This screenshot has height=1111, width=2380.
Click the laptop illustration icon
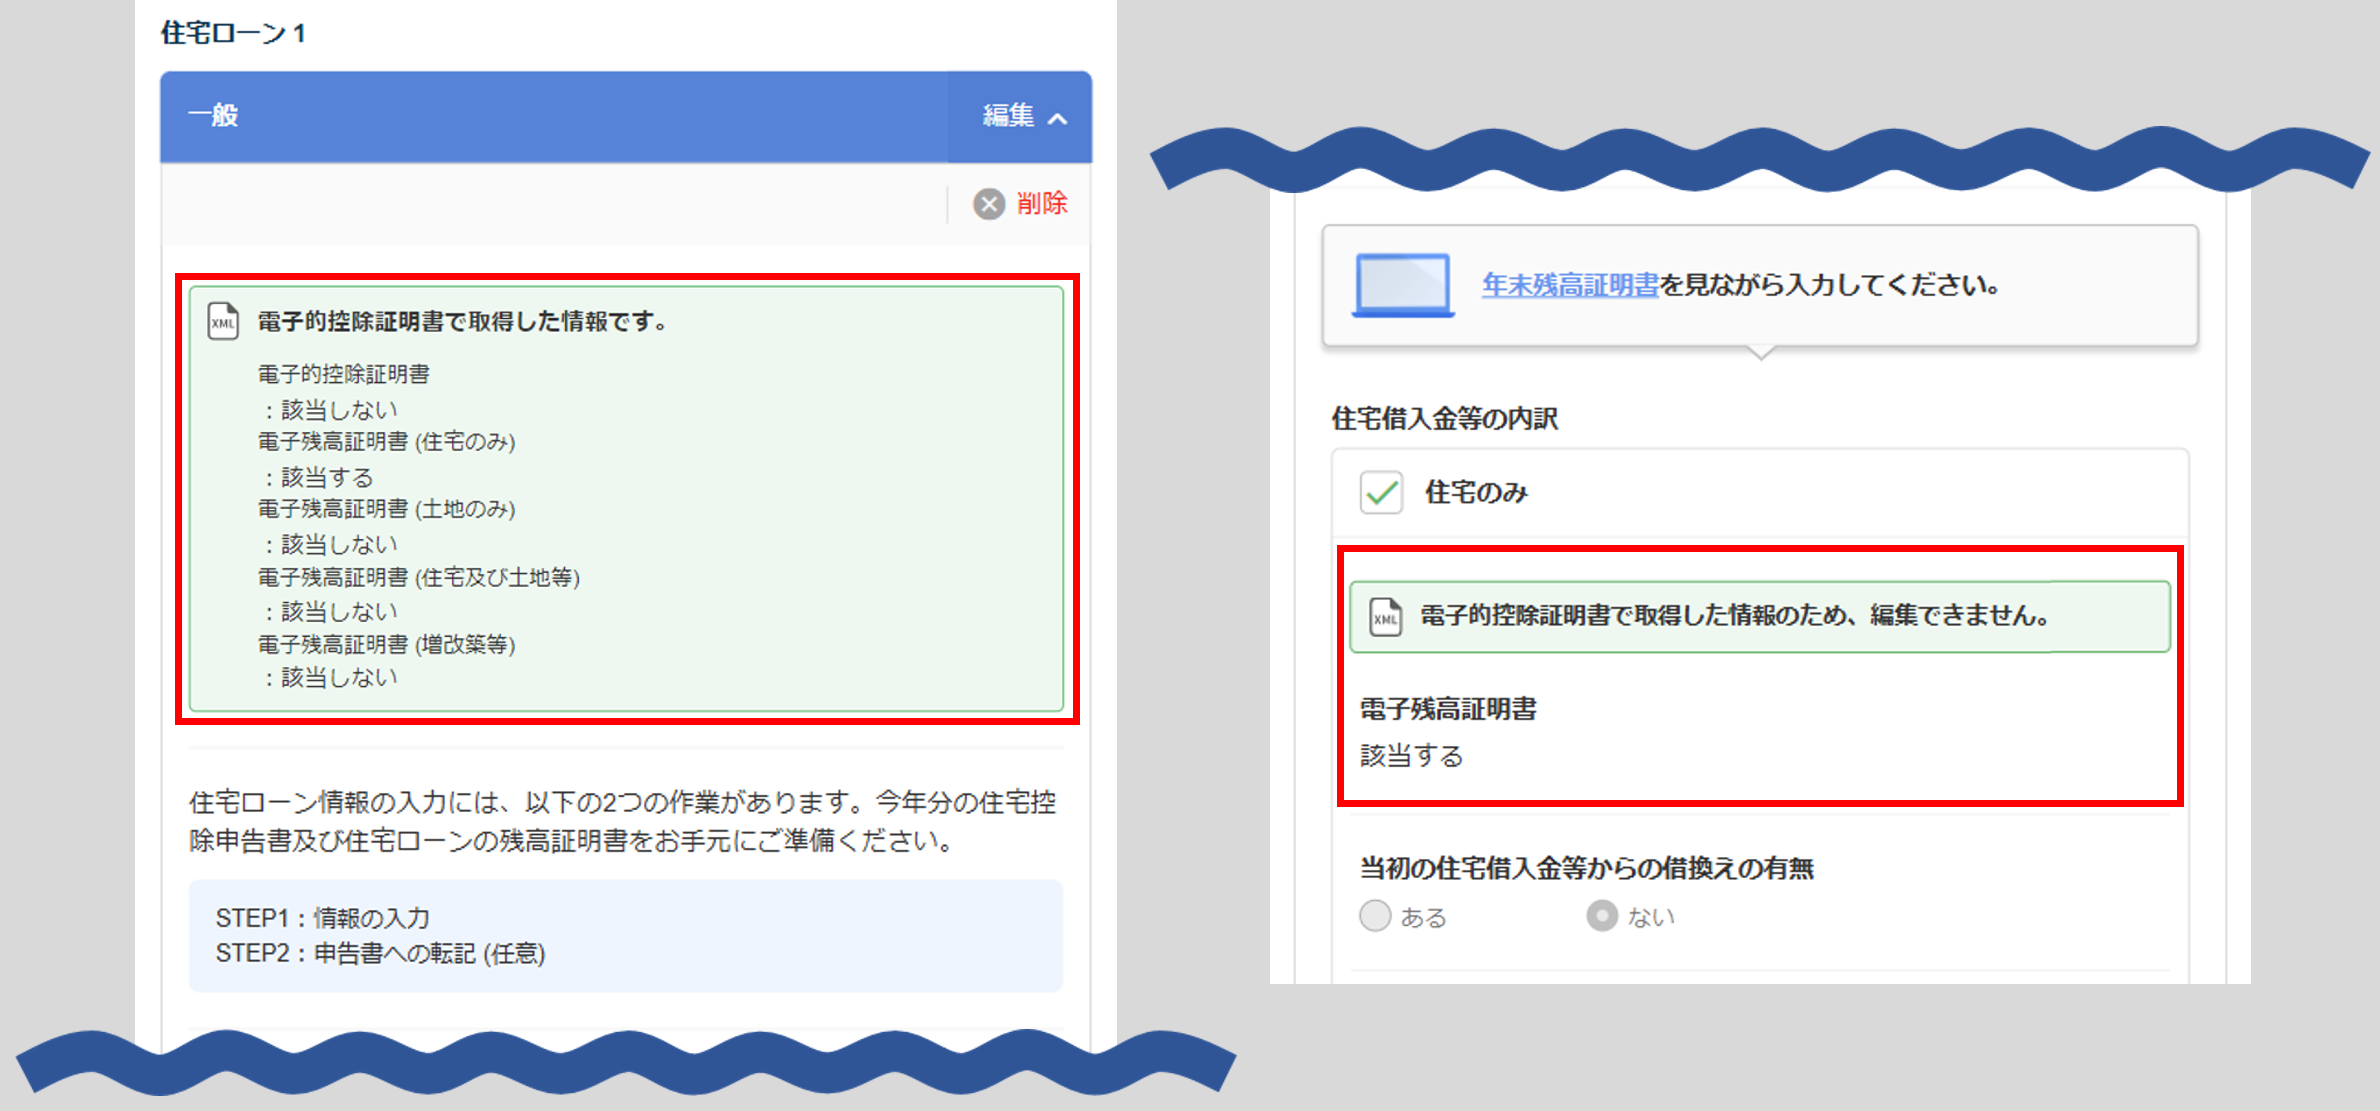point(1403,285)
